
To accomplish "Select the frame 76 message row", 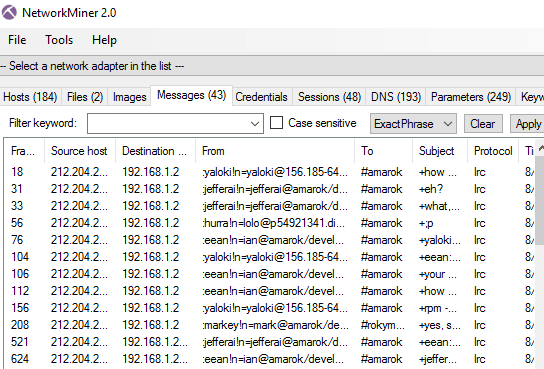I will click(270, 240).
